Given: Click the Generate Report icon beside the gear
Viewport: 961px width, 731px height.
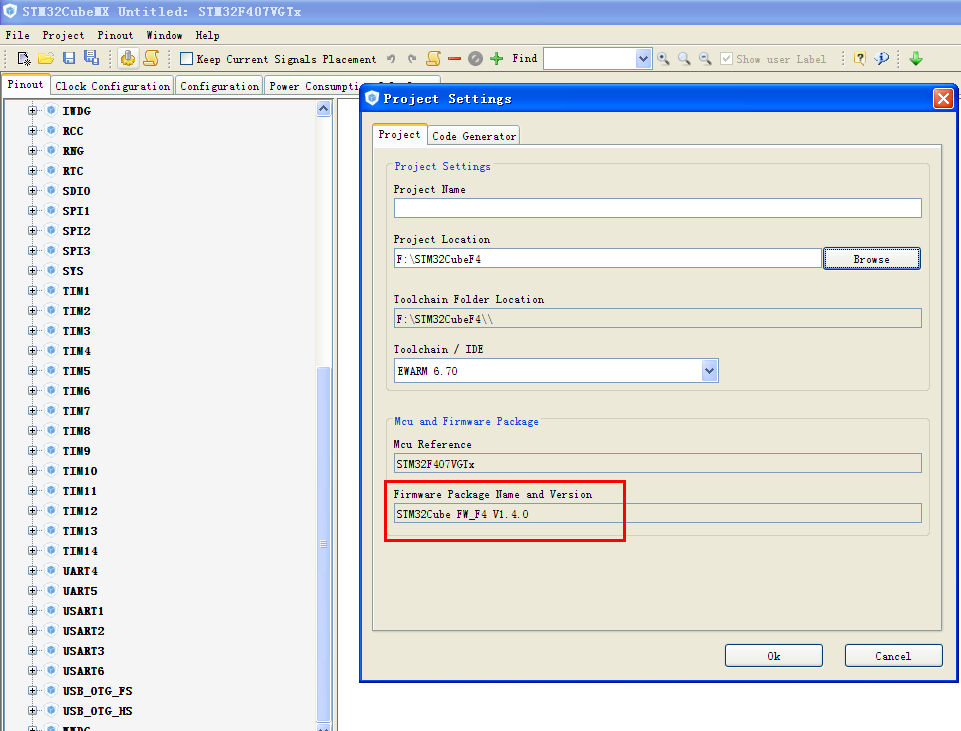Looking at the screenshot, I should (x=151, y=58).
